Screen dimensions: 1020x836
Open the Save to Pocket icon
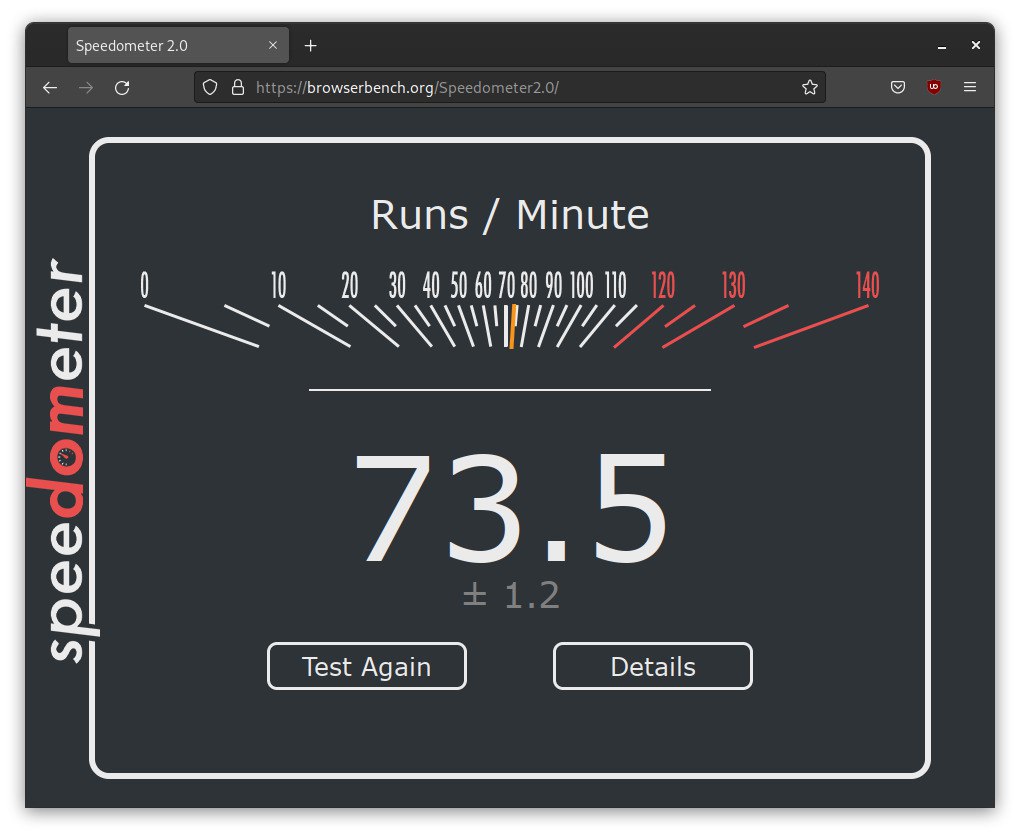pyautogui.click(x=898, y=87)
